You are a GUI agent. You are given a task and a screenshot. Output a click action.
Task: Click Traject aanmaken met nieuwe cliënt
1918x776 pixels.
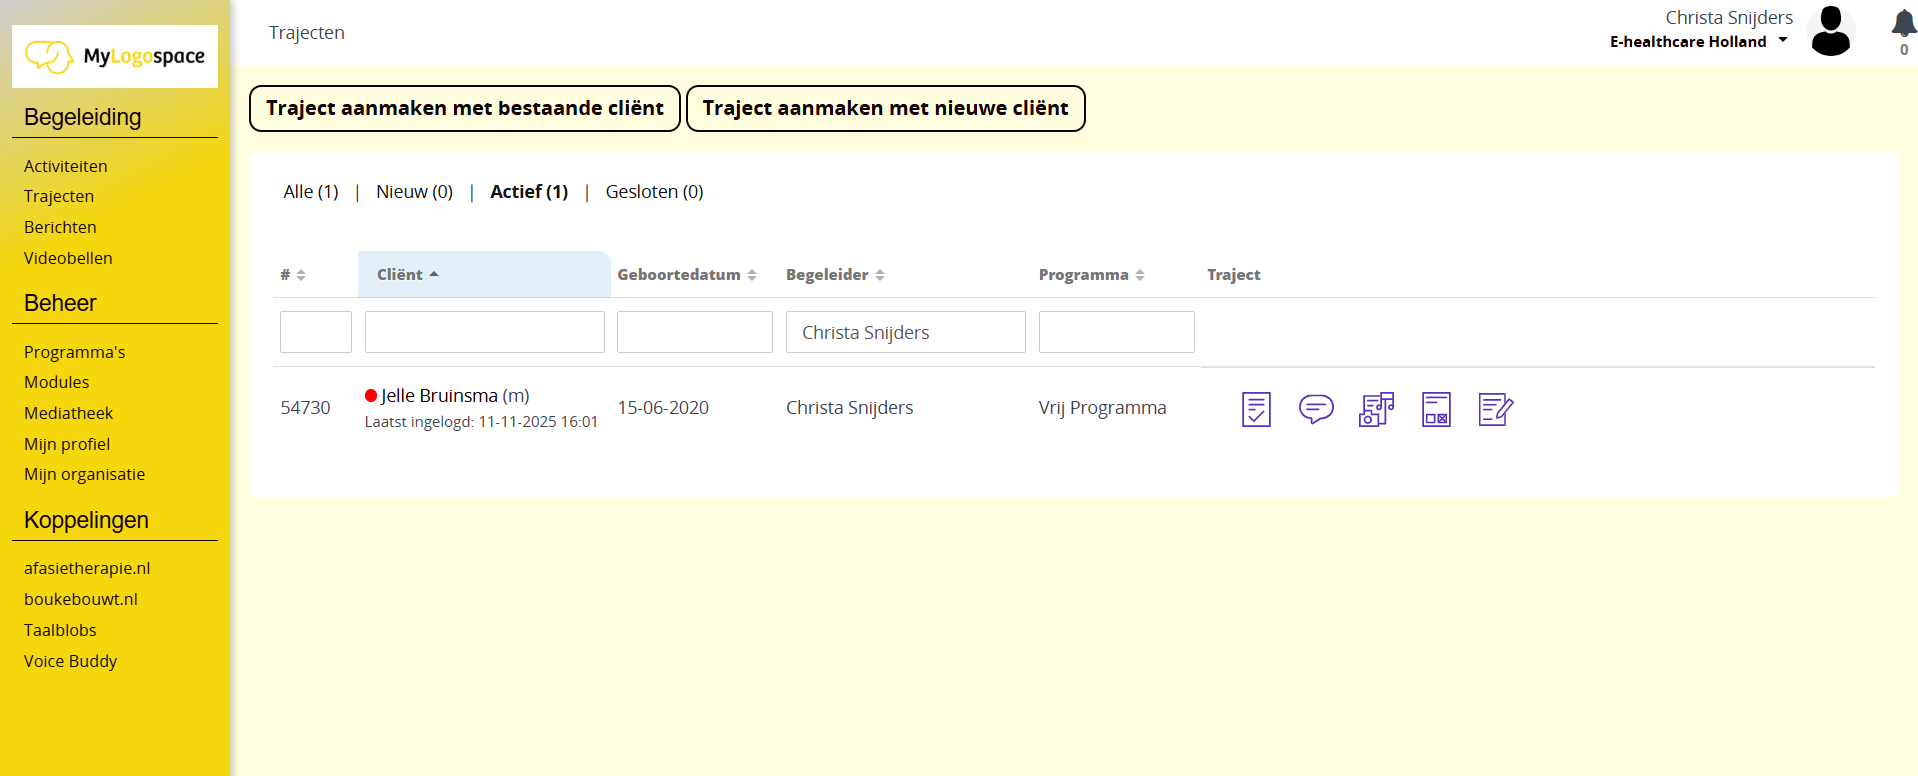885,109
